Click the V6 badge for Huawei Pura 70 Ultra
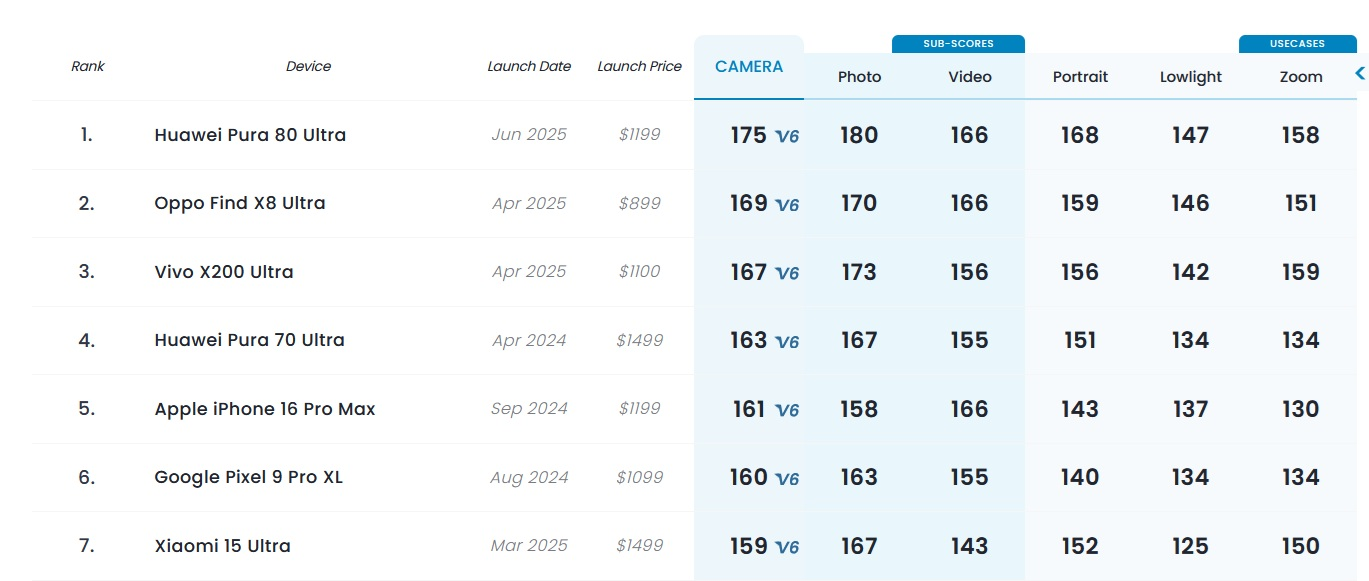This screenshot has height=581, width=1369. 788,342
